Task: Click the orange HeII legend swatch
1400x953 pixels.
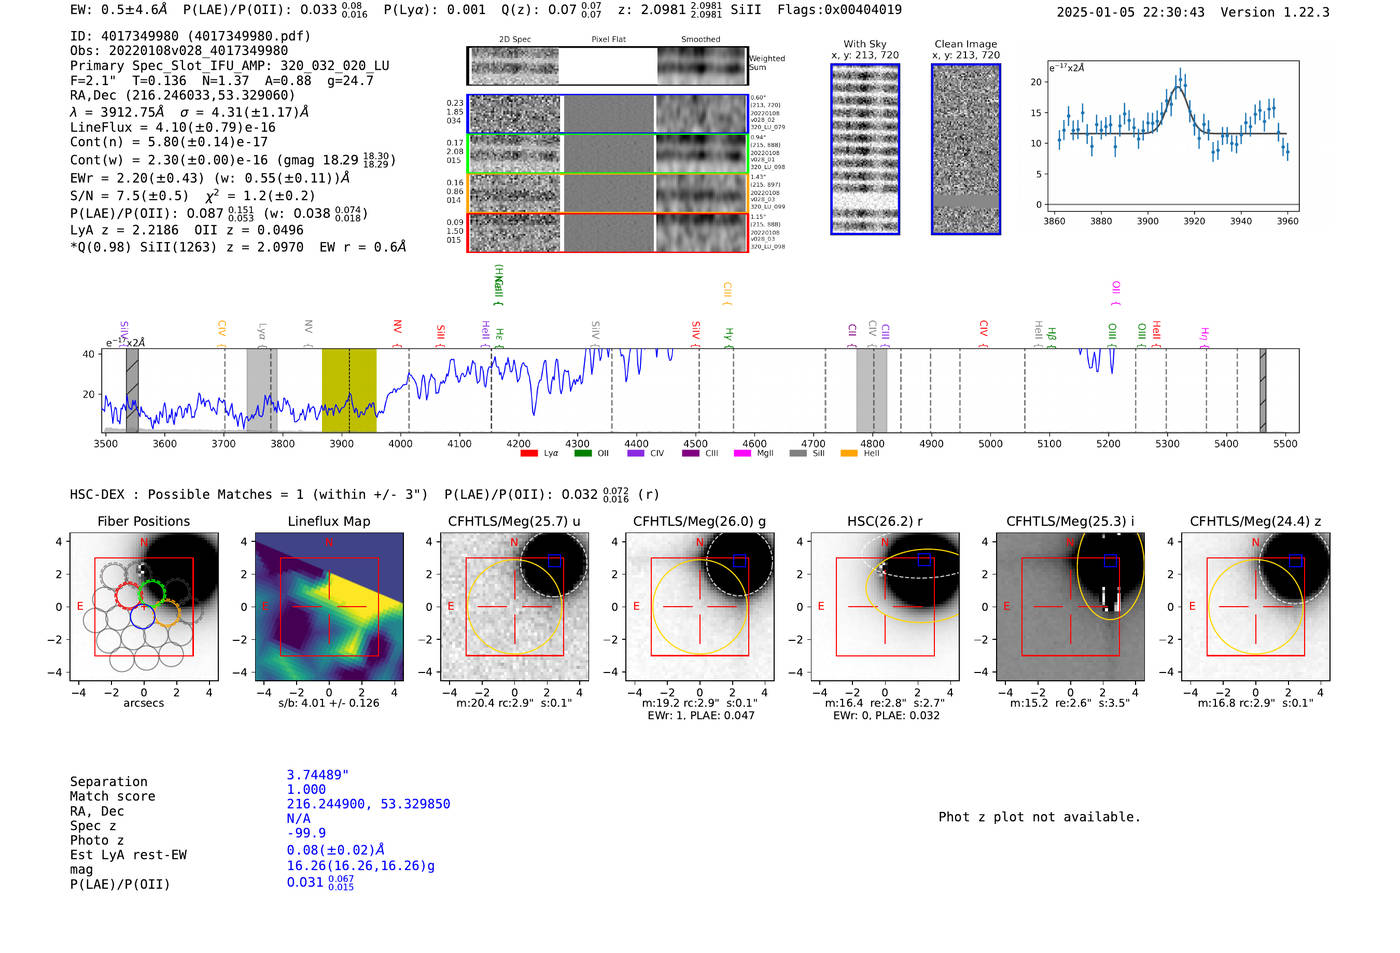Action: pos(849,454)
